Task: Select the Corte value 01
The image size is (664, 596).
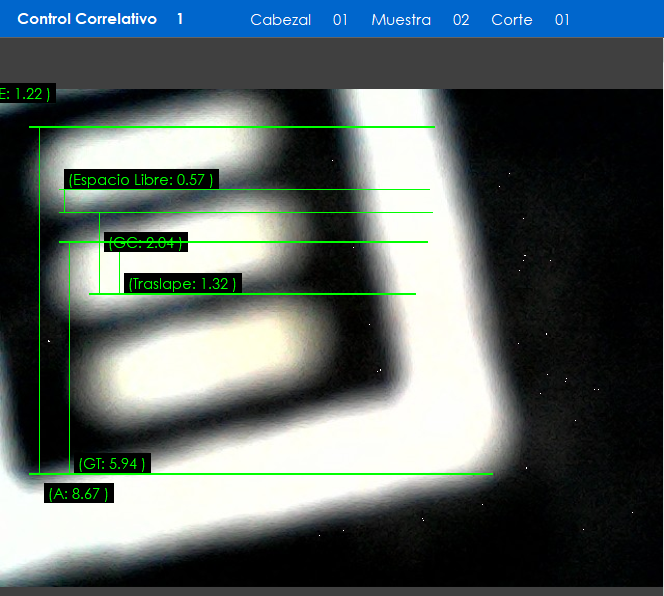Action: coord(562,20)
